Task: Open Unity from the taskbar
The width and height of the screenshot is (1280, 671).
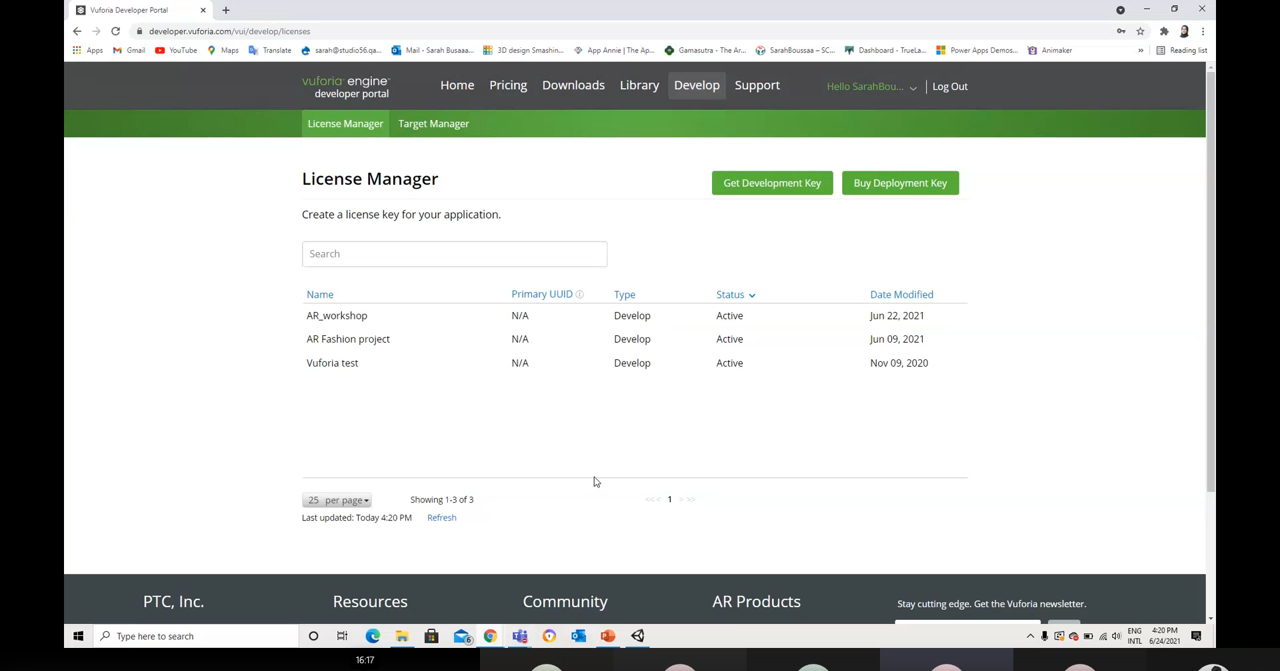Action: coord(638,636)
